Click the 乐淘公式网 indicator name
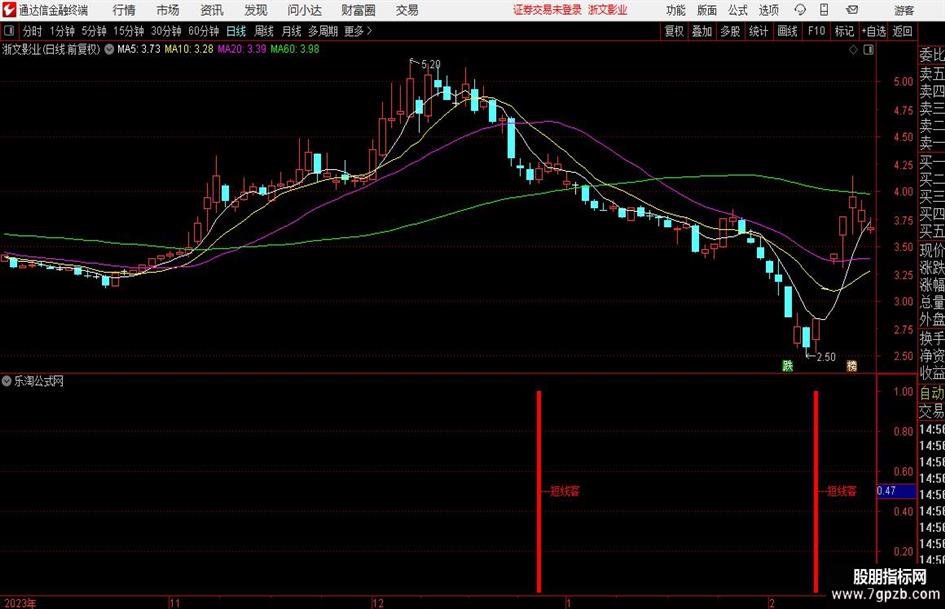 point(39,381)
